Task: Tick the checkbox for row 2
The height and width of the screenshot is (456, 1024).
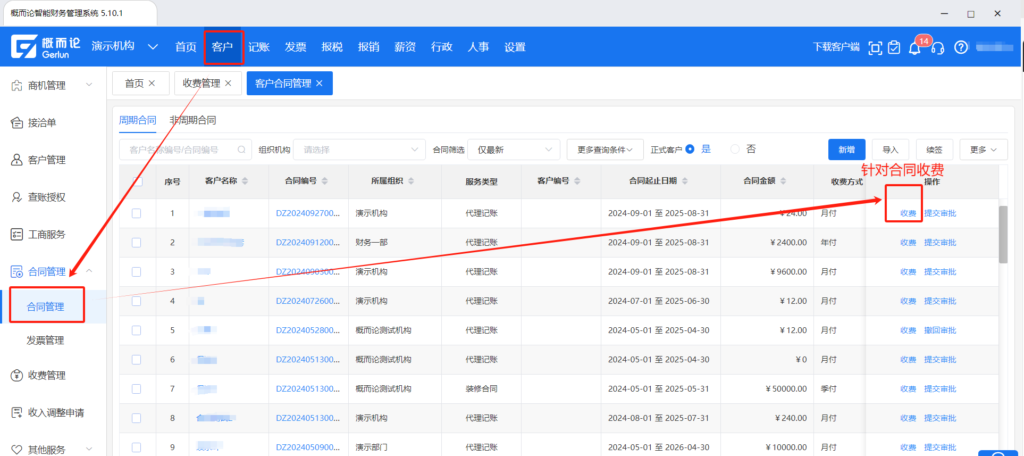Action: pyautogui.click(x=136, y=242)
